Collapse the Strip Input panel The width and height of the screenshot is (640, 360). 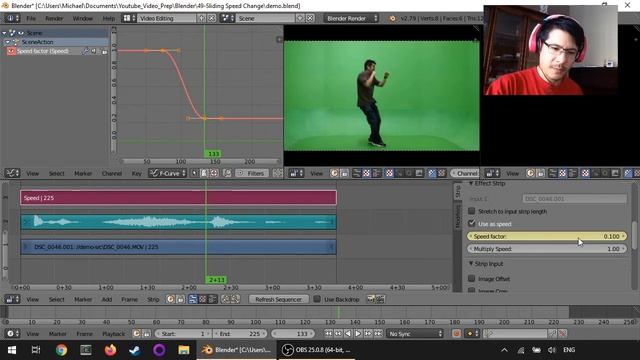click(471, 264)
